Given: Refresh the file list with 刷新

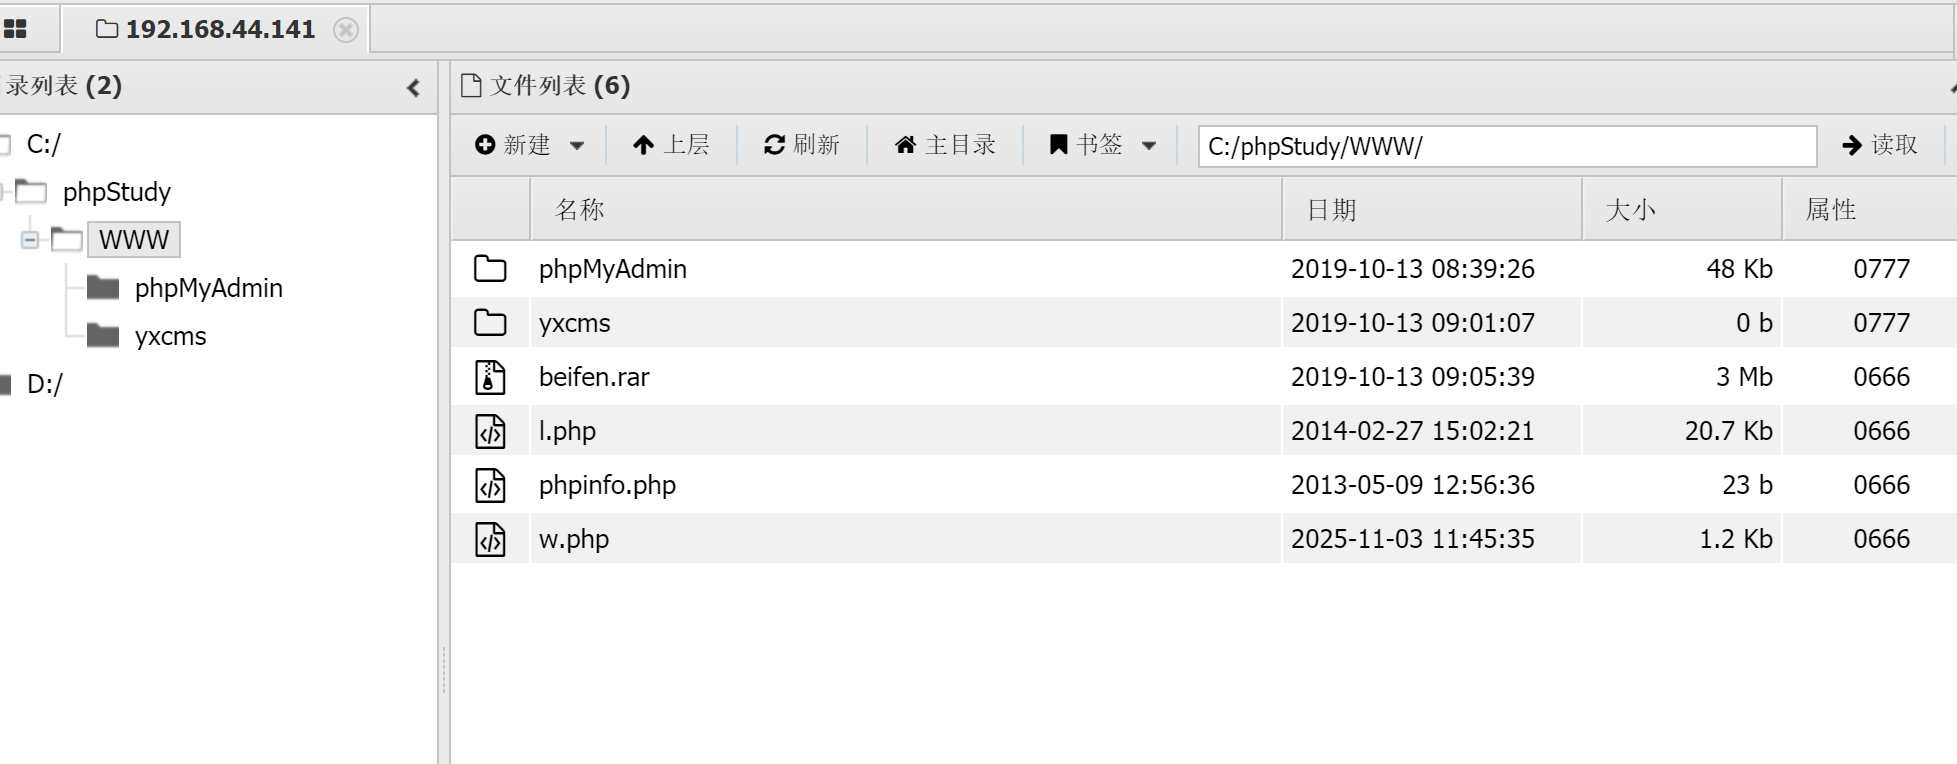Looking at the screenshot, I should (802, 145).
